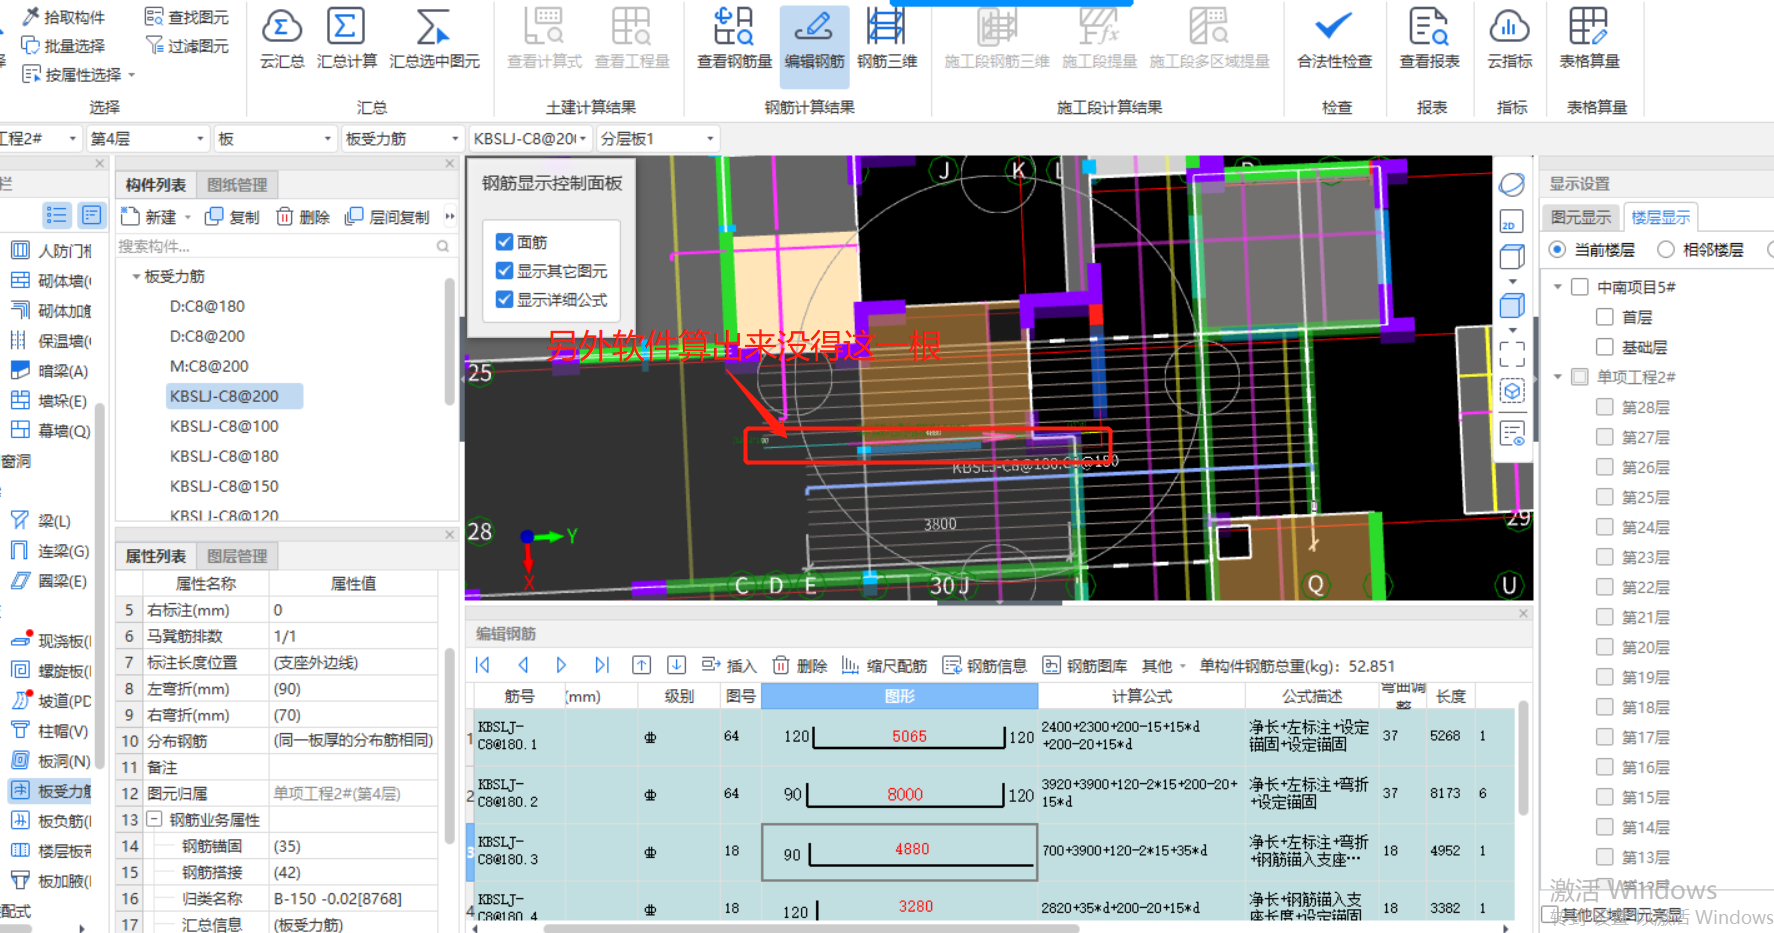Open 板 component type dropdown
The height and width of the screenshot is (933, 1774).
(x=275, y=138)
